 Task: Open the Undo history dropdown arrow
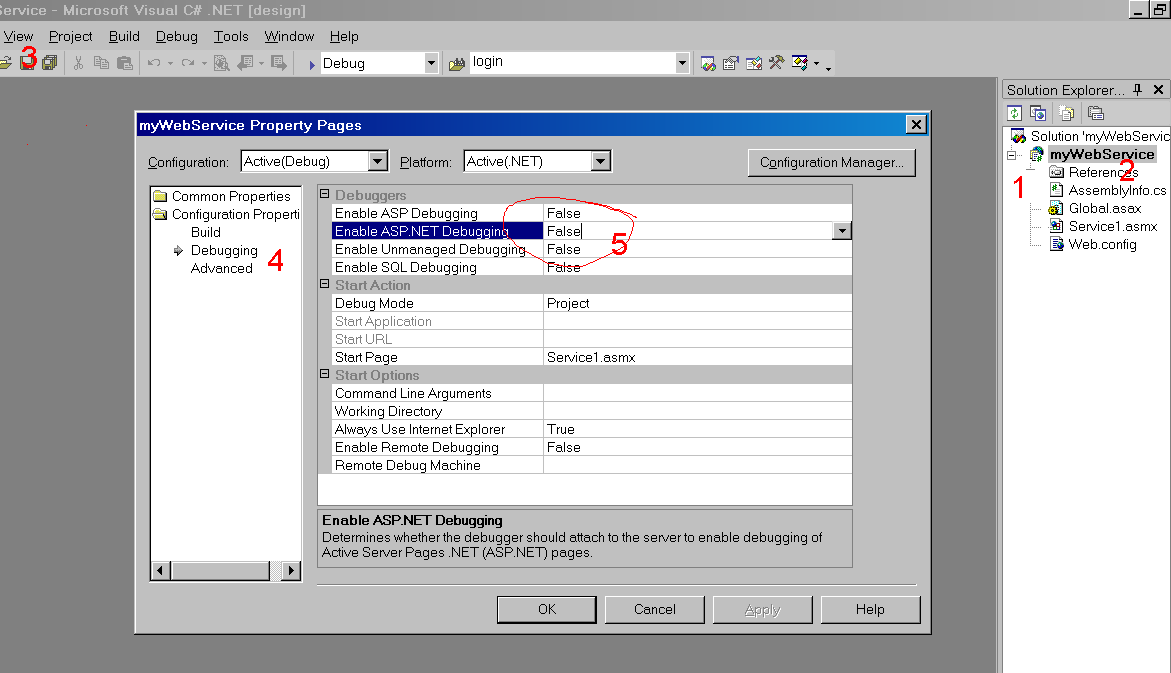point(170,63)
